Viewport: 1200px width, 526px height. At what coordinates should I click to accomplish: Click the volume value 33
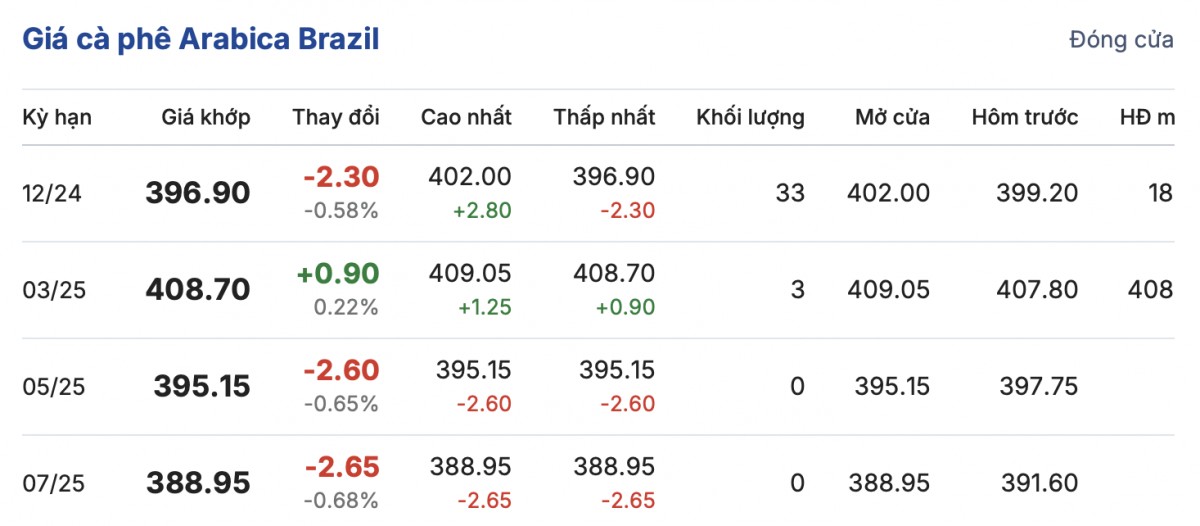point(790,193)
